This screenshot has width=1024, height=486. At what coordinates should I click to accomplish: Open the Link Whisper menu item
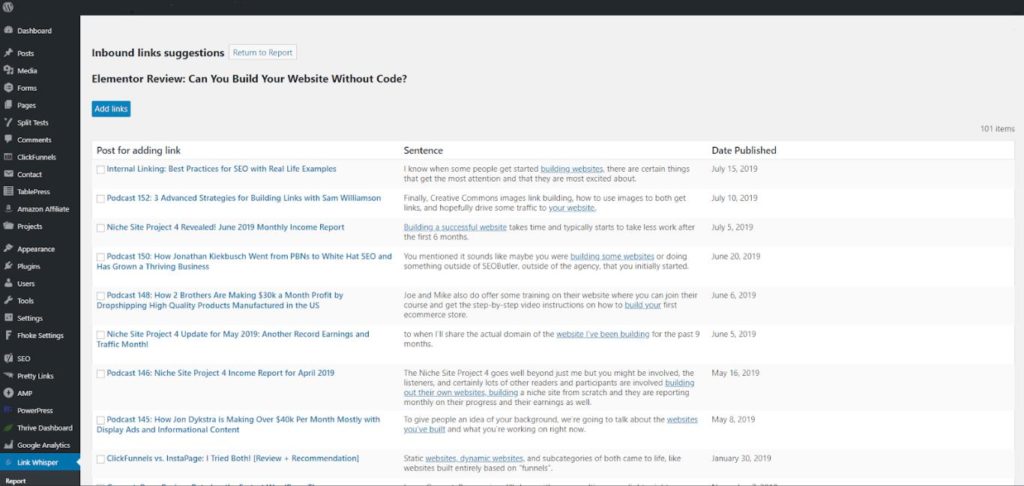point(40,462)
